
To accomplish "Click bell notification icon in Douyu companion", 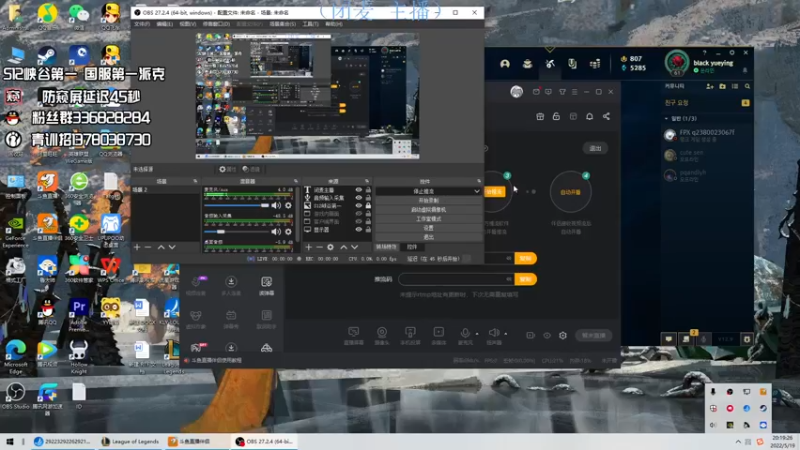I will 589,116.
